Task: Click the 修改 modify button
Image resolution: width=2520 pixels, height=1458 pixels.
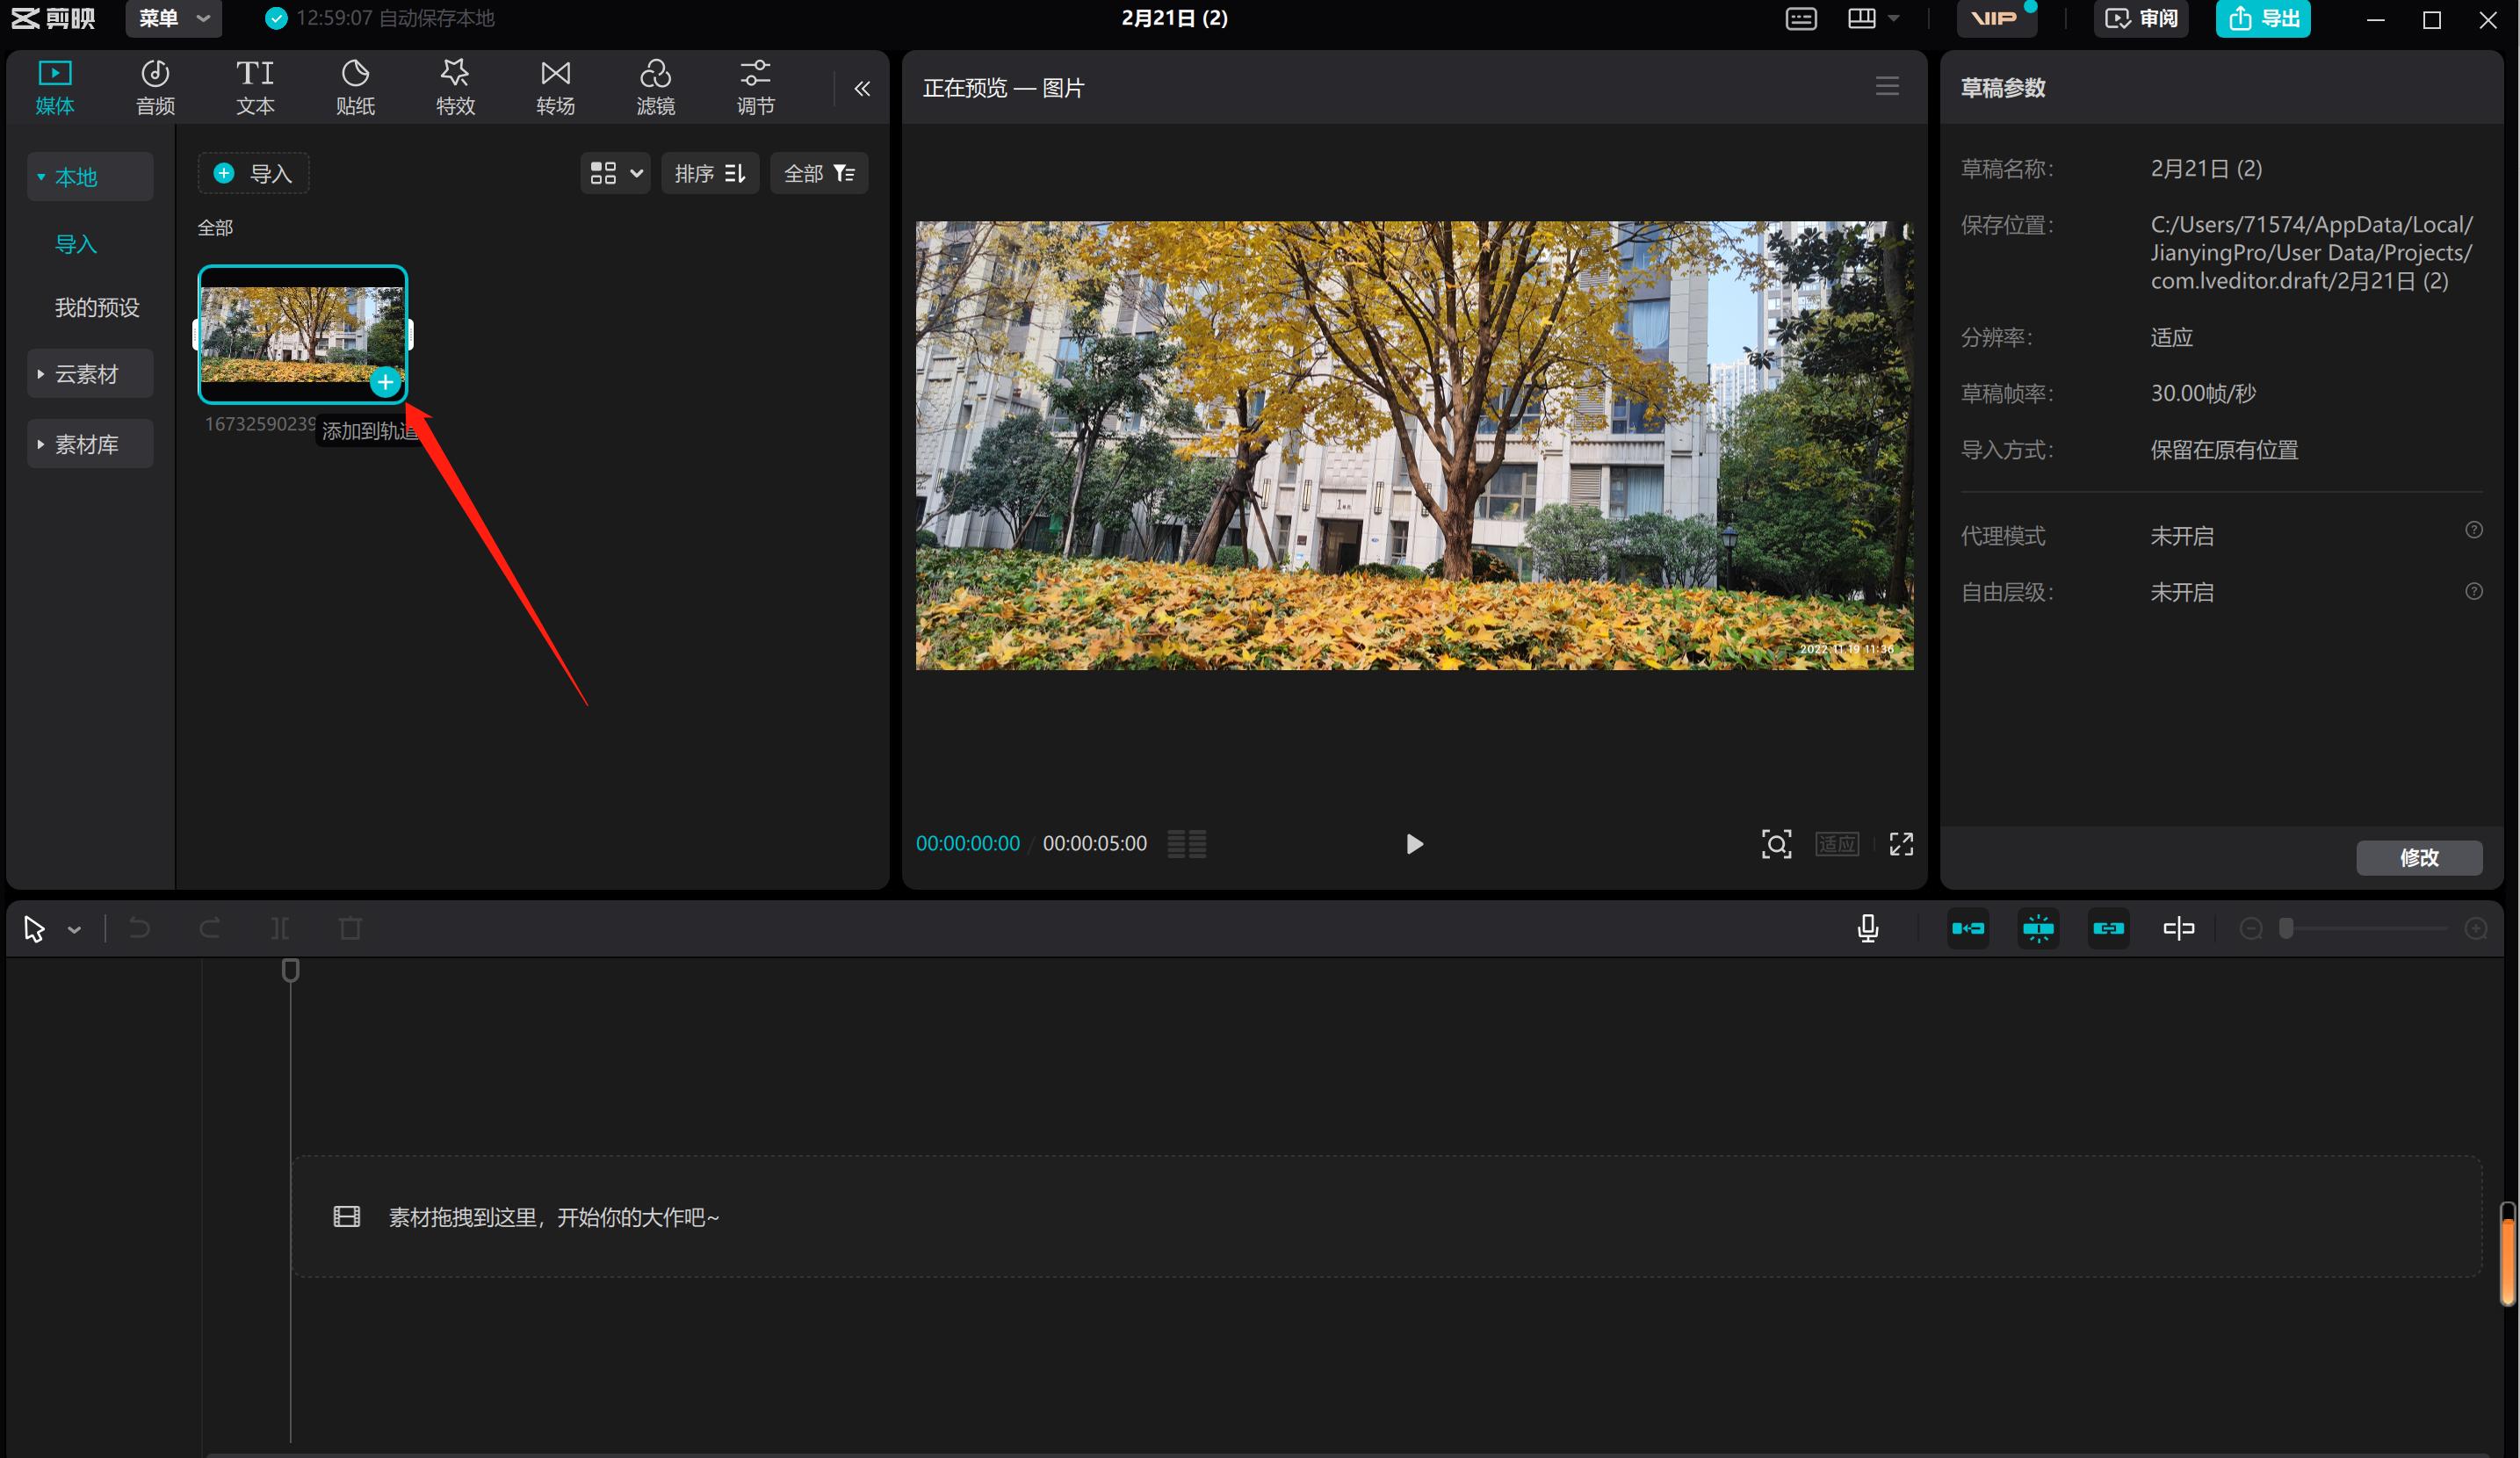Action: [x=2418, y=857]
